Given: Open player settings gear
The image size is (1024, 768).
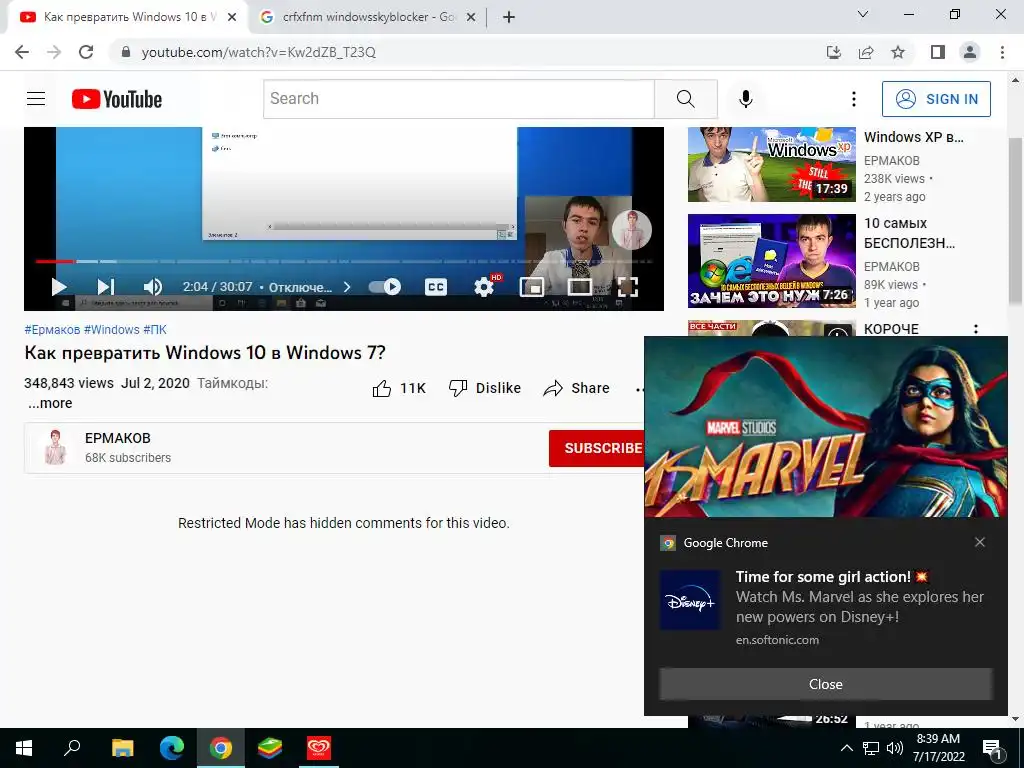Looking at the screenshot, I should 484,287.
